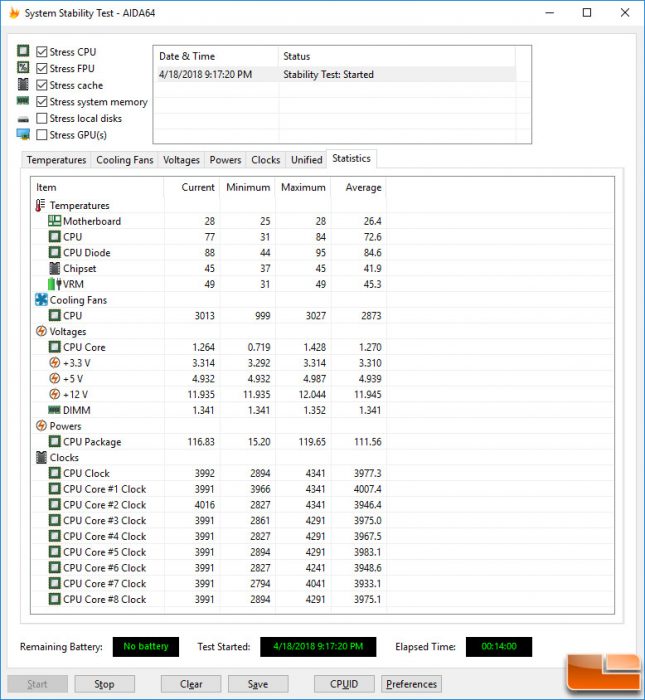Viewport: 645px width, 700px height.
Task: Click the CPU Package average value 111.56
Action: [368, 442]
